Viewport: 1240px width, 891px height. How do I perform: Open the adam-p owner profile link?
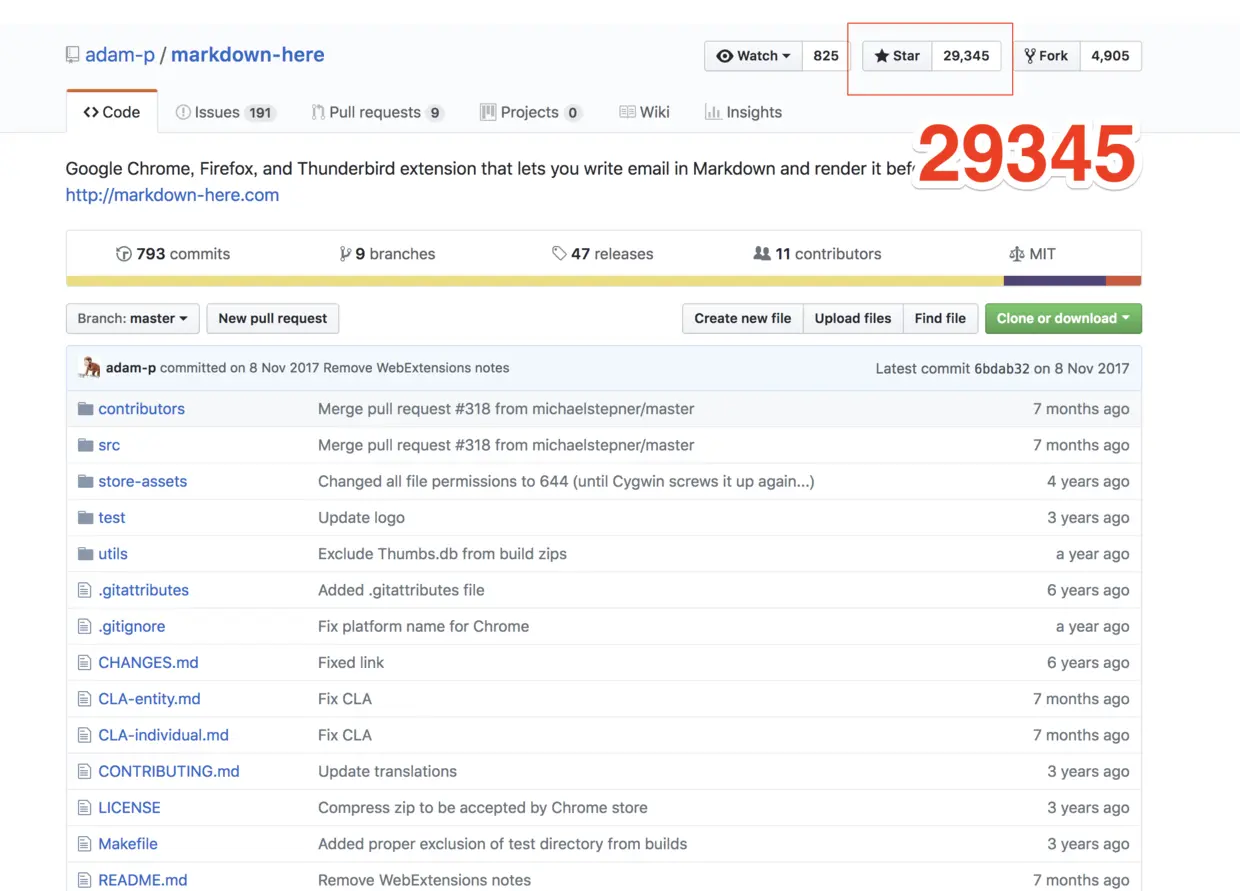120,55
